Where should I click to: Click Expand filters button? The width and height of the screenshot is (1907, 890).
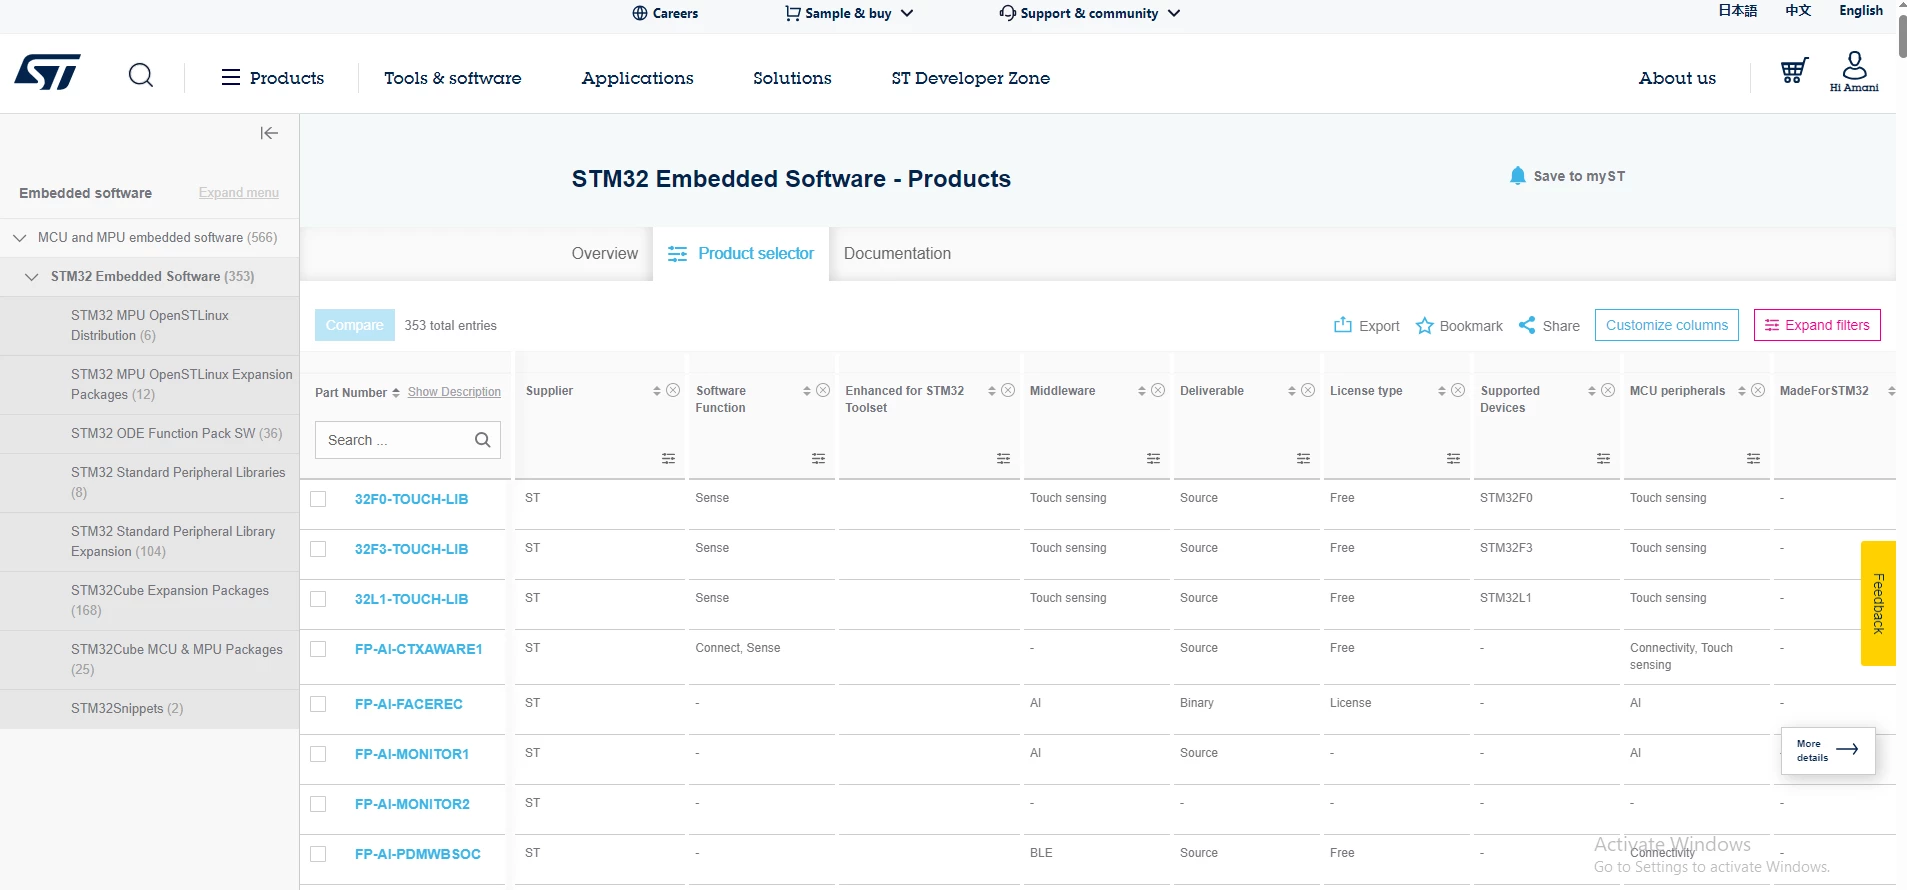(x=1817, y=325)
